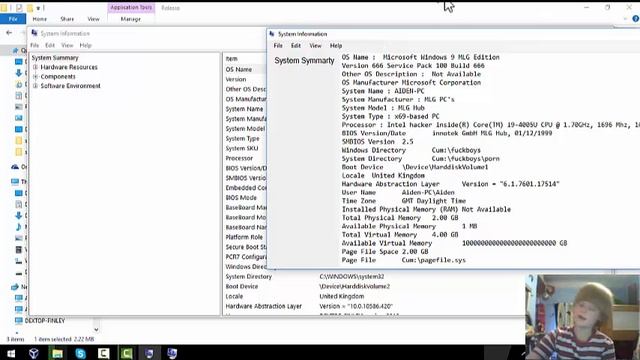Click the Quick access star icon

click(x=16, y=51)
